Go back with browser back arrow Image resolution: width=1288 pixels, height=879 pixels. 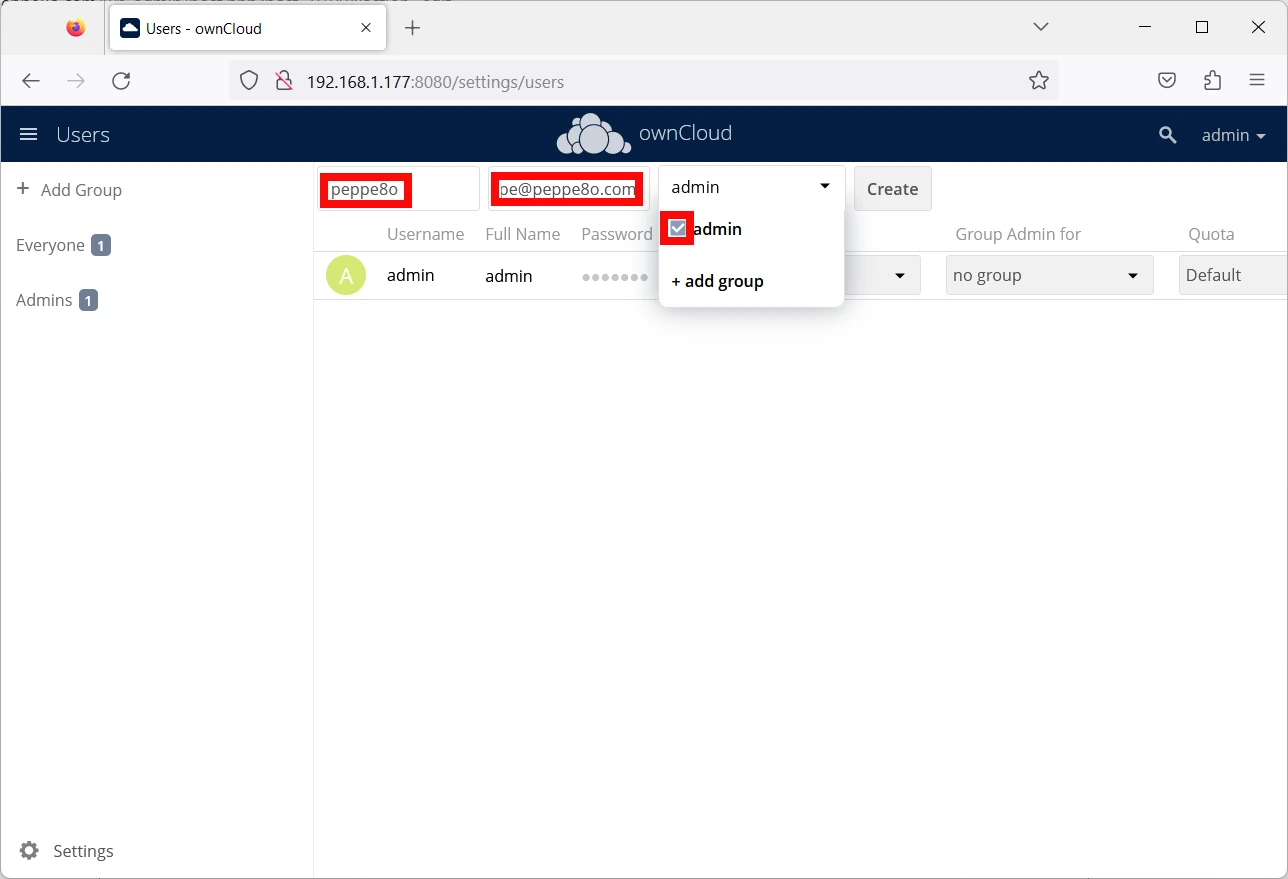[31, 81]
